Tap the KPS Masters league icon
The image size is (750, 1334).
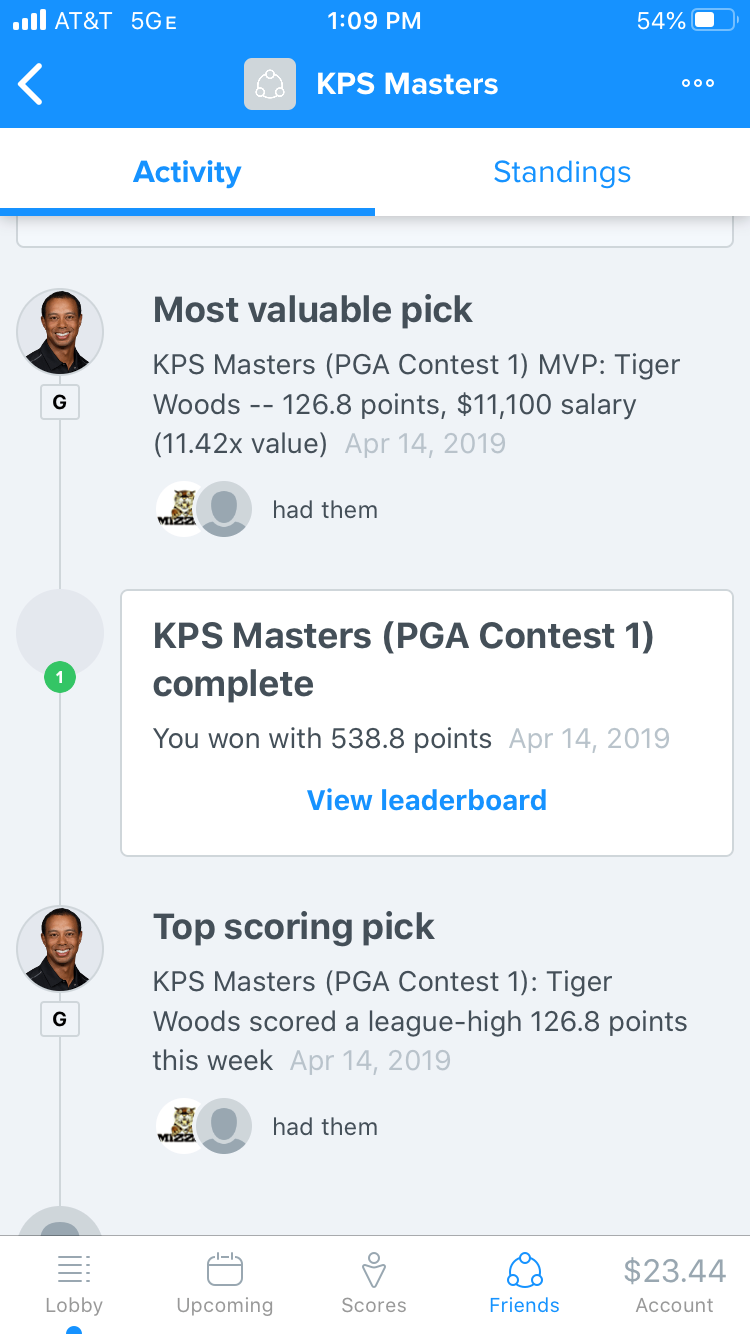pos(270,84)
